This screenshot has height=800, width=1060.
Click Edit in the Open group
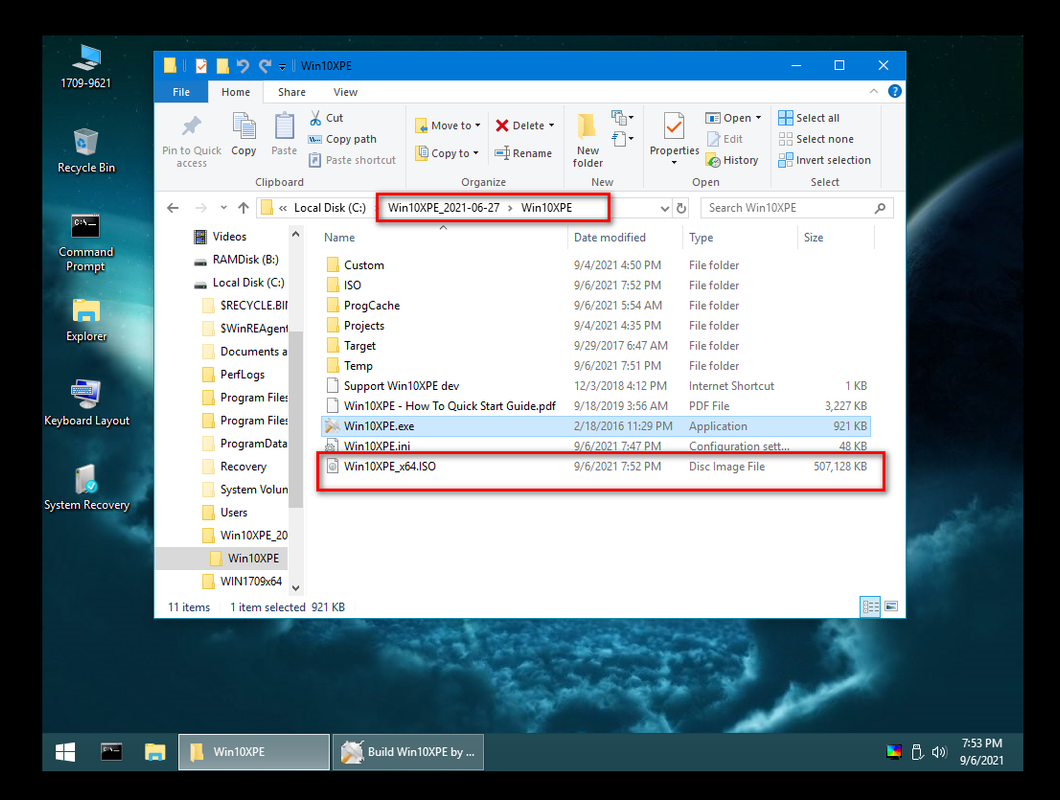[x=724, y=139]
